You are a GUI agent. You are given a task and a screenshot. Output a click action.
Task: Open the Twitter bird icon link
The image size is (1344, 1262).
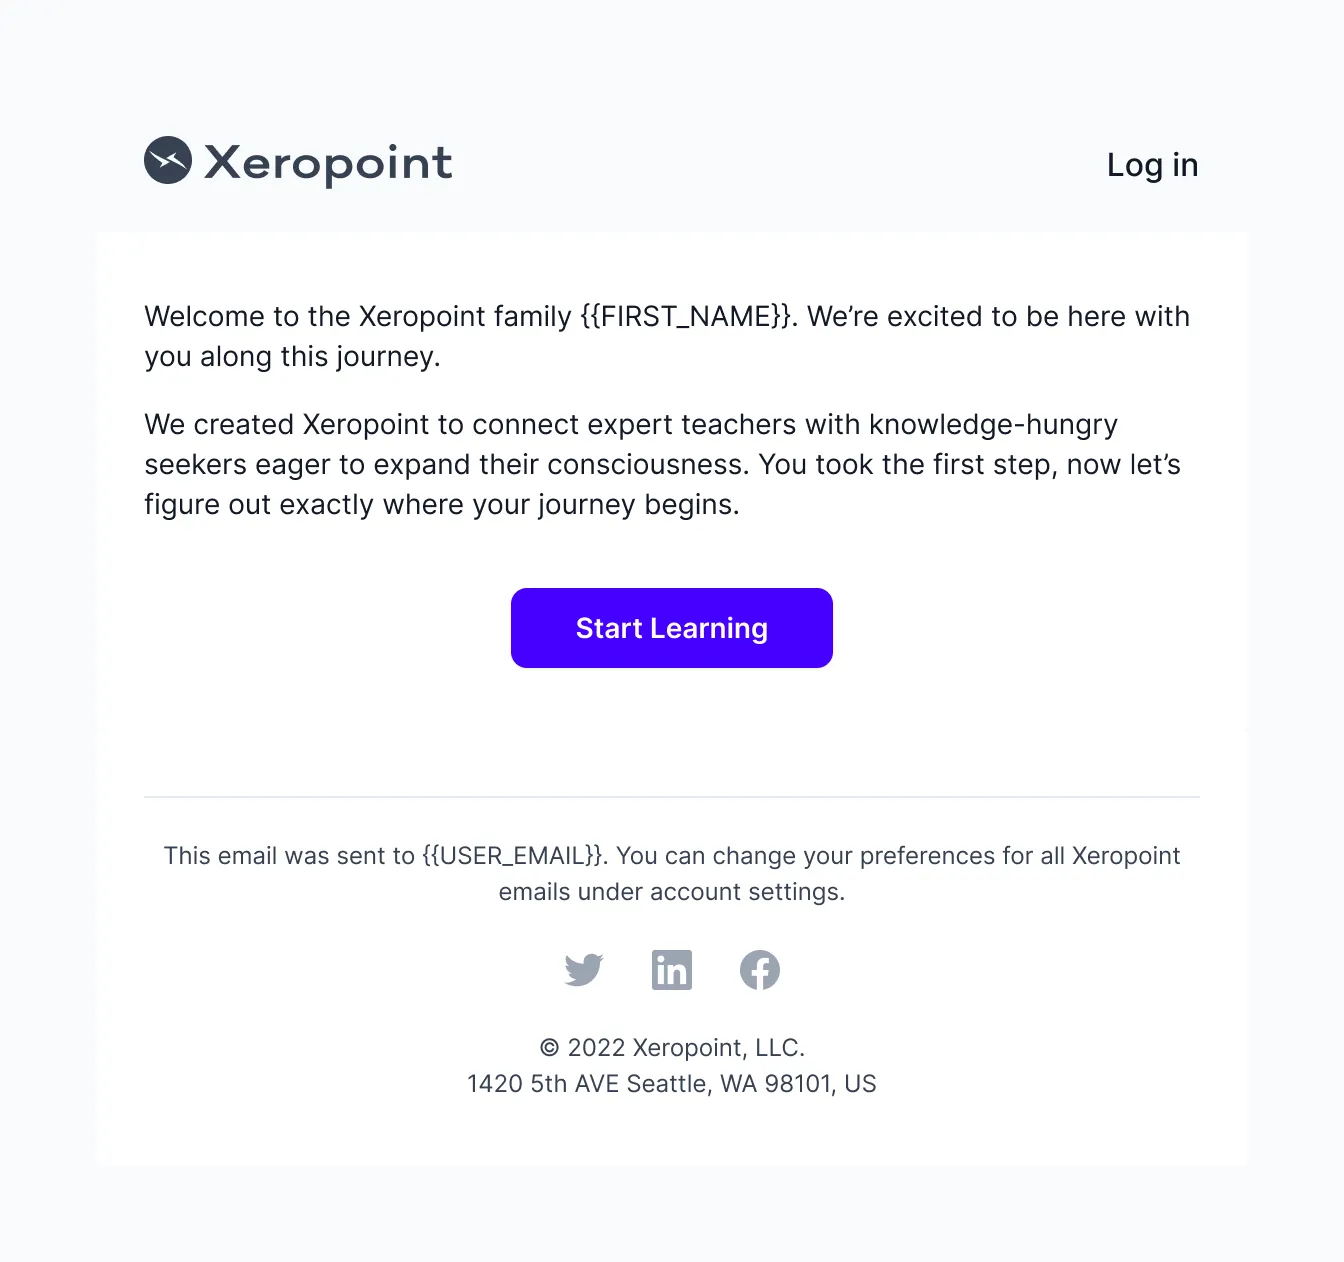pyautogui.click(x=584, y=970)
